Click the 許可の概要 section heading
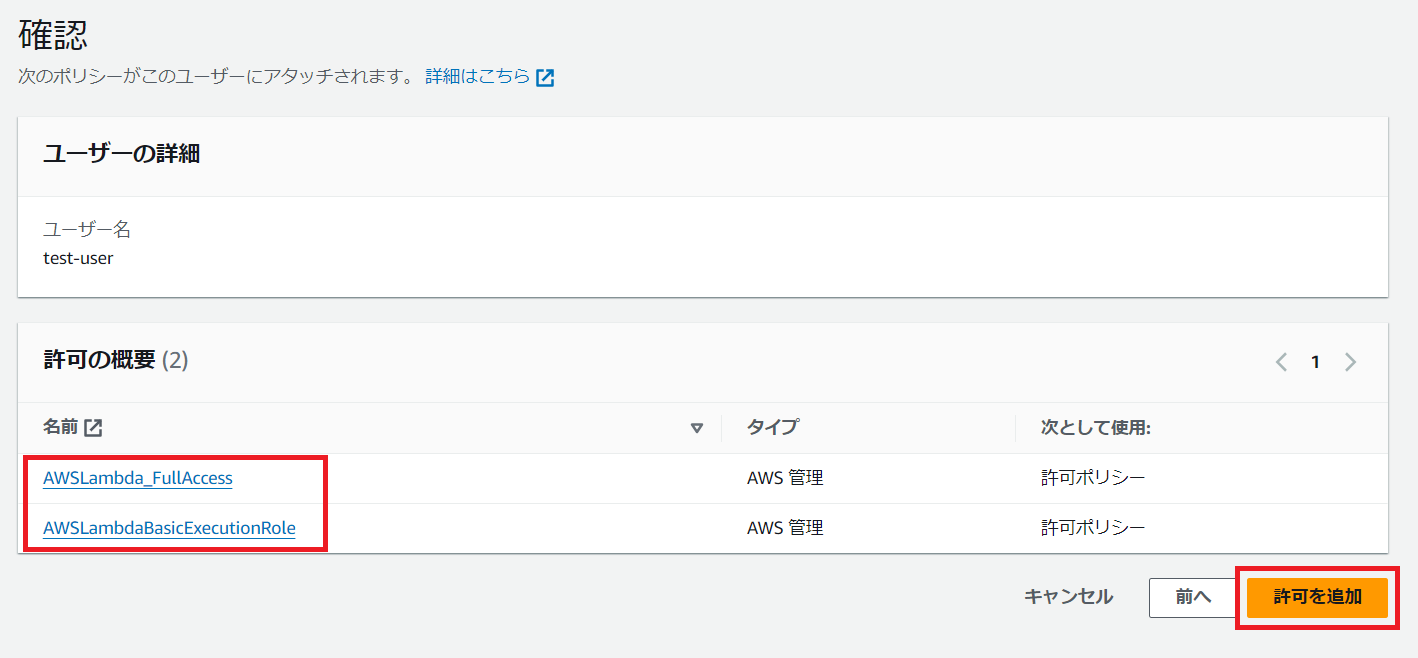The image size is (1418, 658). 99,360
